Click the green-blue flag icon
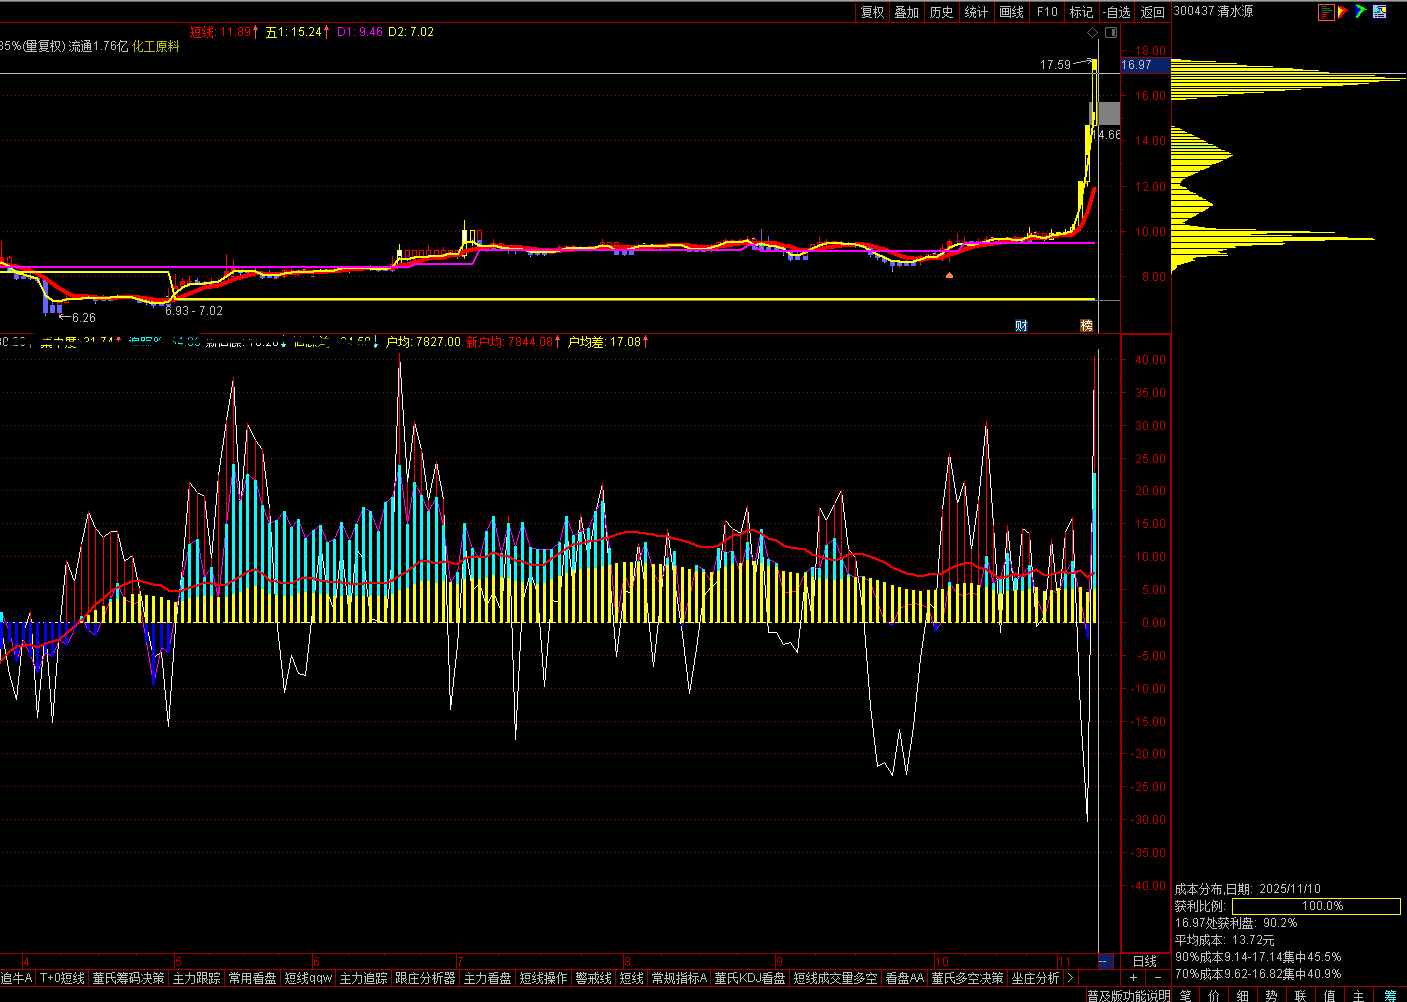1407x1002 pixels. coord(1360,12)
